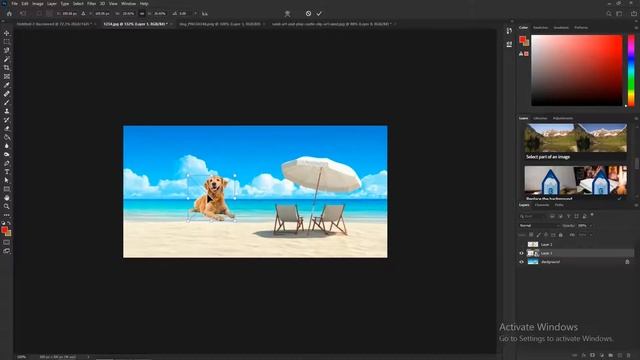Select the Dodge tool
Image resolution: width=640 pixels, height=360 pixels.
point(7,154)
